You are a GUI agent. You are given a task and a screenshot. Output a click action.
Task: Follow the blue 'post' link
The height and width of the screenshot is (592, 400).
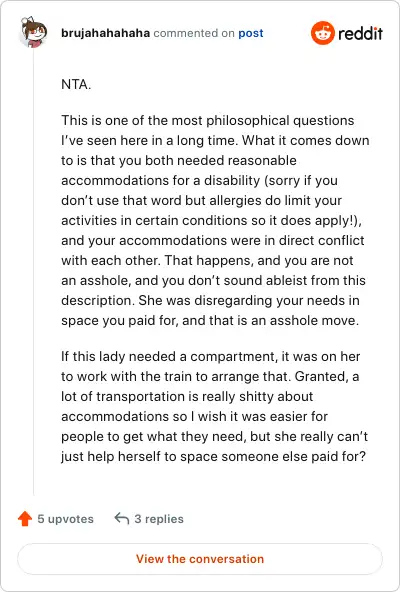pos(251,33)
